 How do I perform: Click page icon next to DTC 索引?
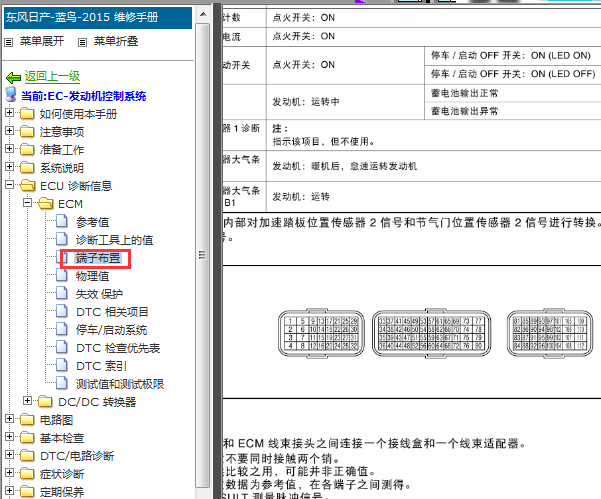pos(62,365)
